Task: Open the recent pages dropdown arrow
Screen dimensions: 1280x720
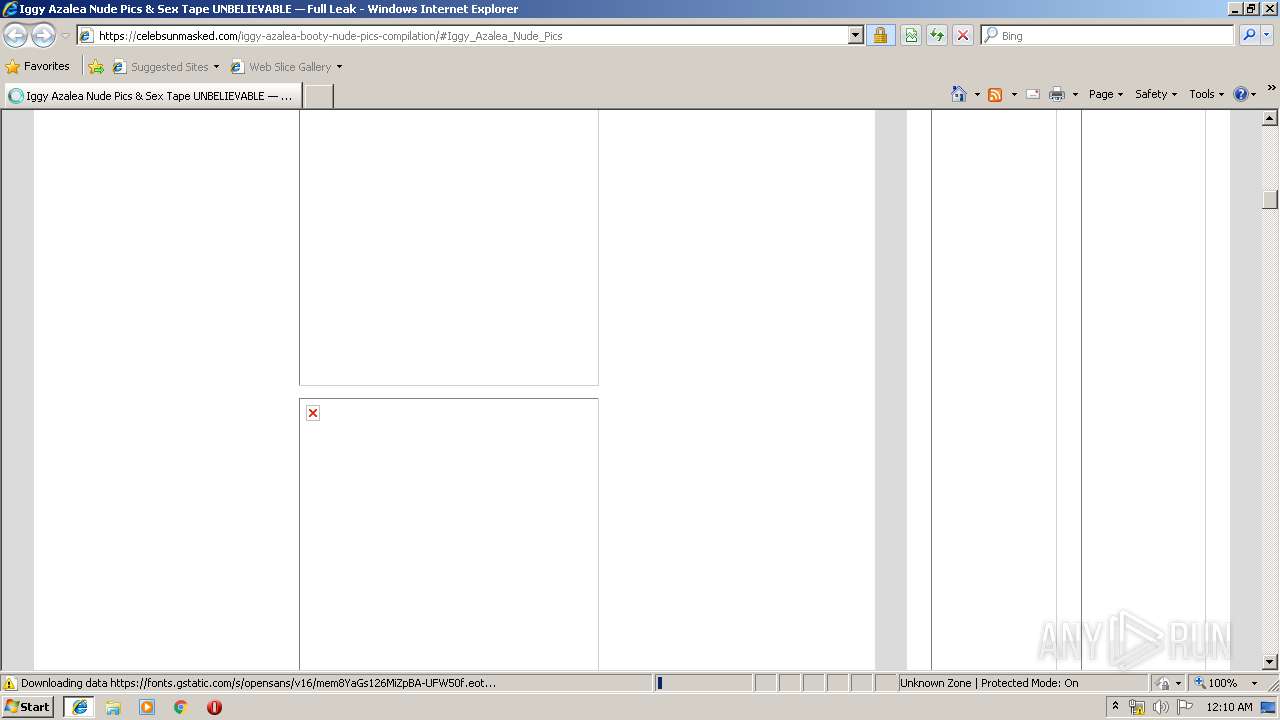Action: coord(65,36)
